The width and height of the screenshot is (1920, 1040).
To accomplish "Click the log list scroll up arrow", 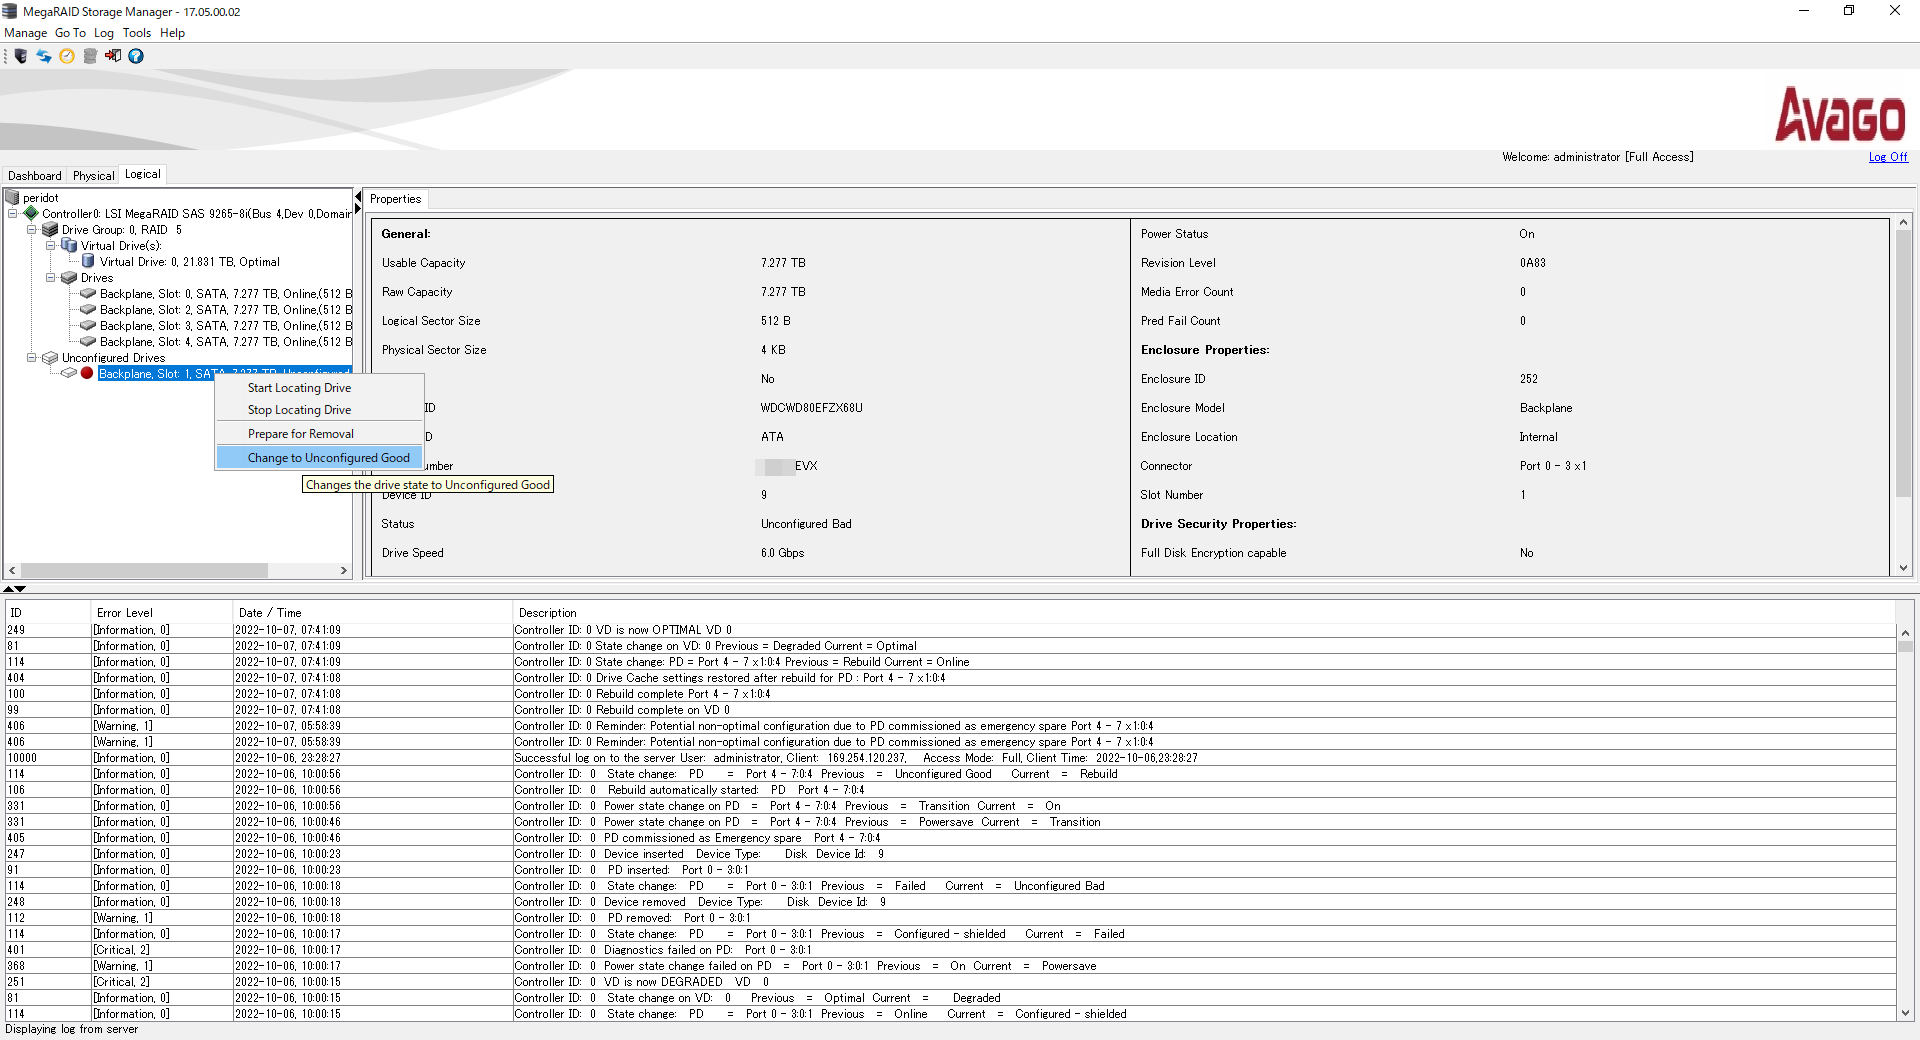I will (1905, 633).
